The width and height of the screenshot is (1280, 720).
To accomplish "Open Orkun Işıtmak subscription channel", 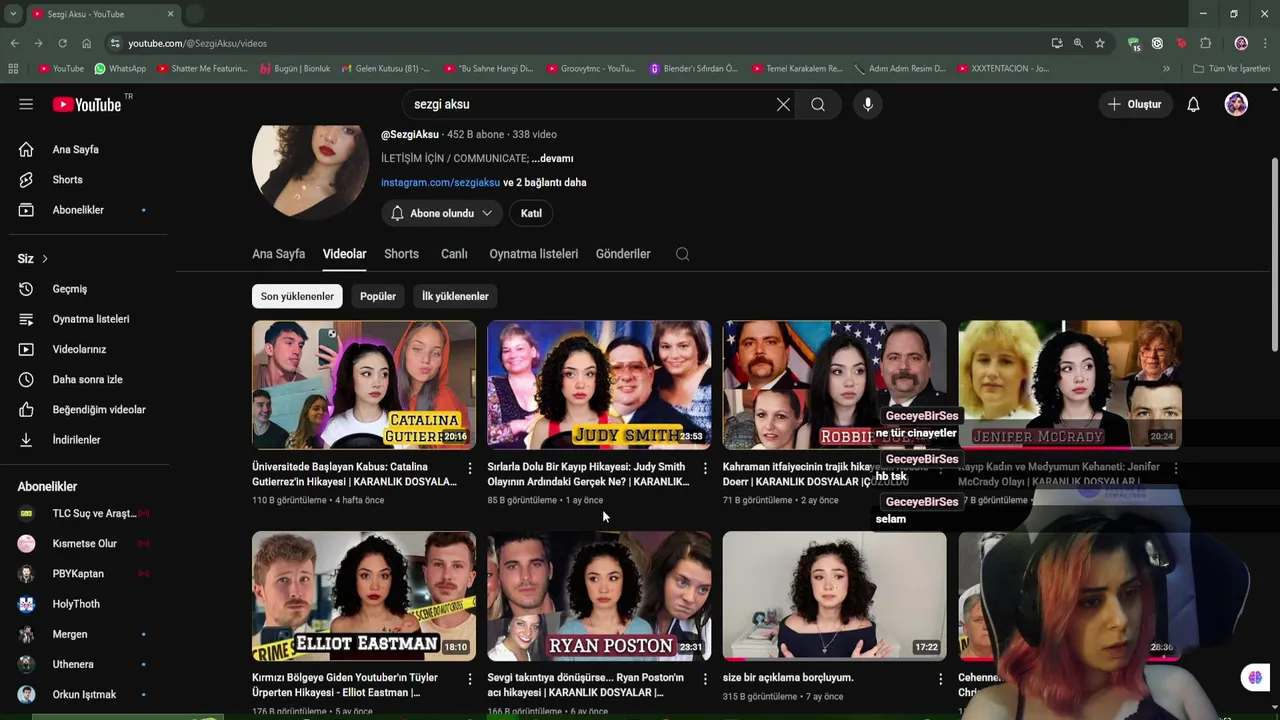I will (84, 694).
